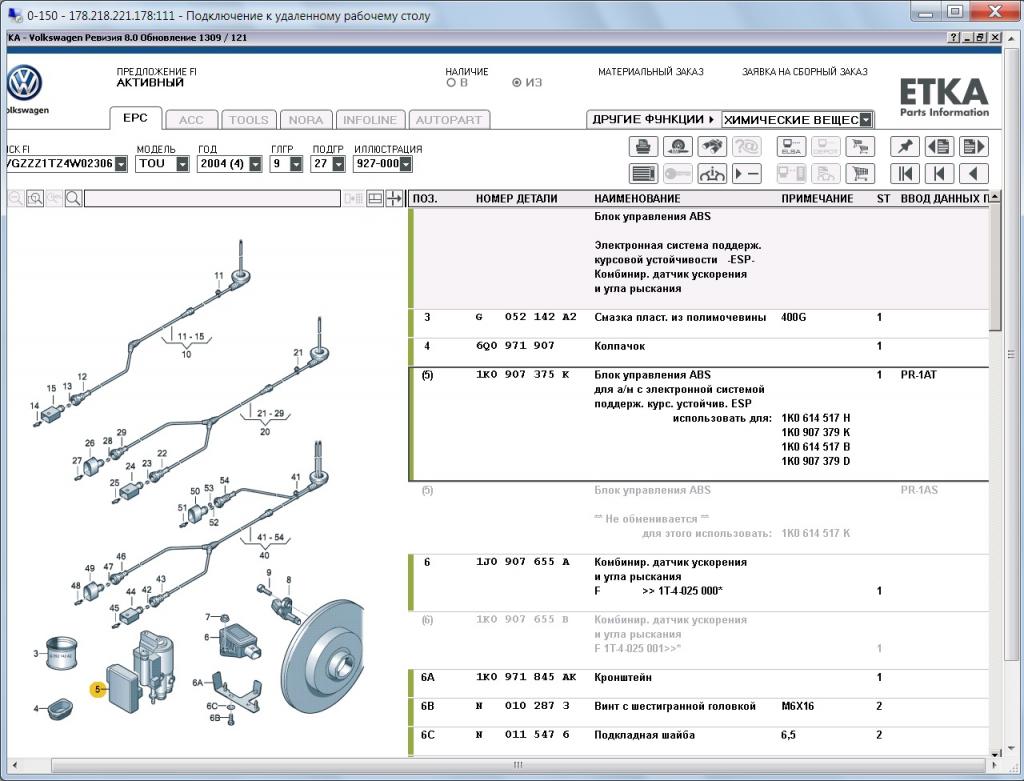
Task: Click the vertical scrollbar thumb of parts list
Action: click(x=995, y=268)
